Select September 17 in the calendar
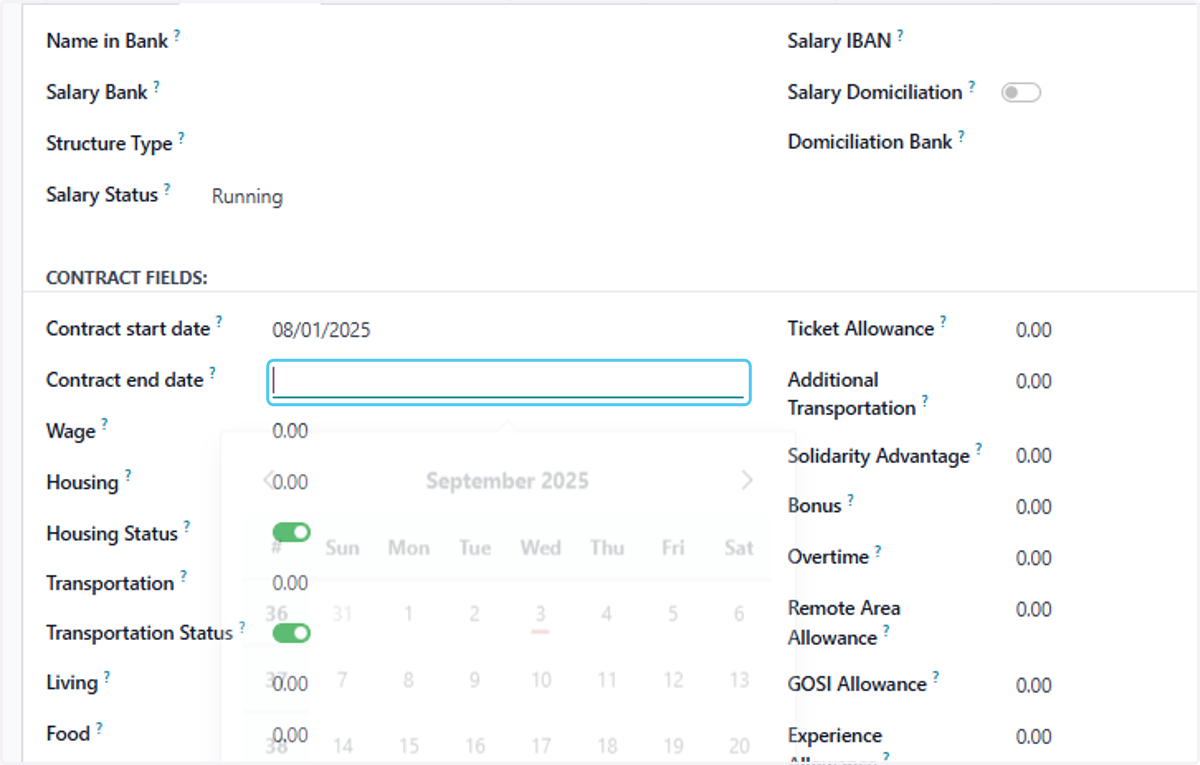This screenshot has width=1200, height=765. point(540,746)
